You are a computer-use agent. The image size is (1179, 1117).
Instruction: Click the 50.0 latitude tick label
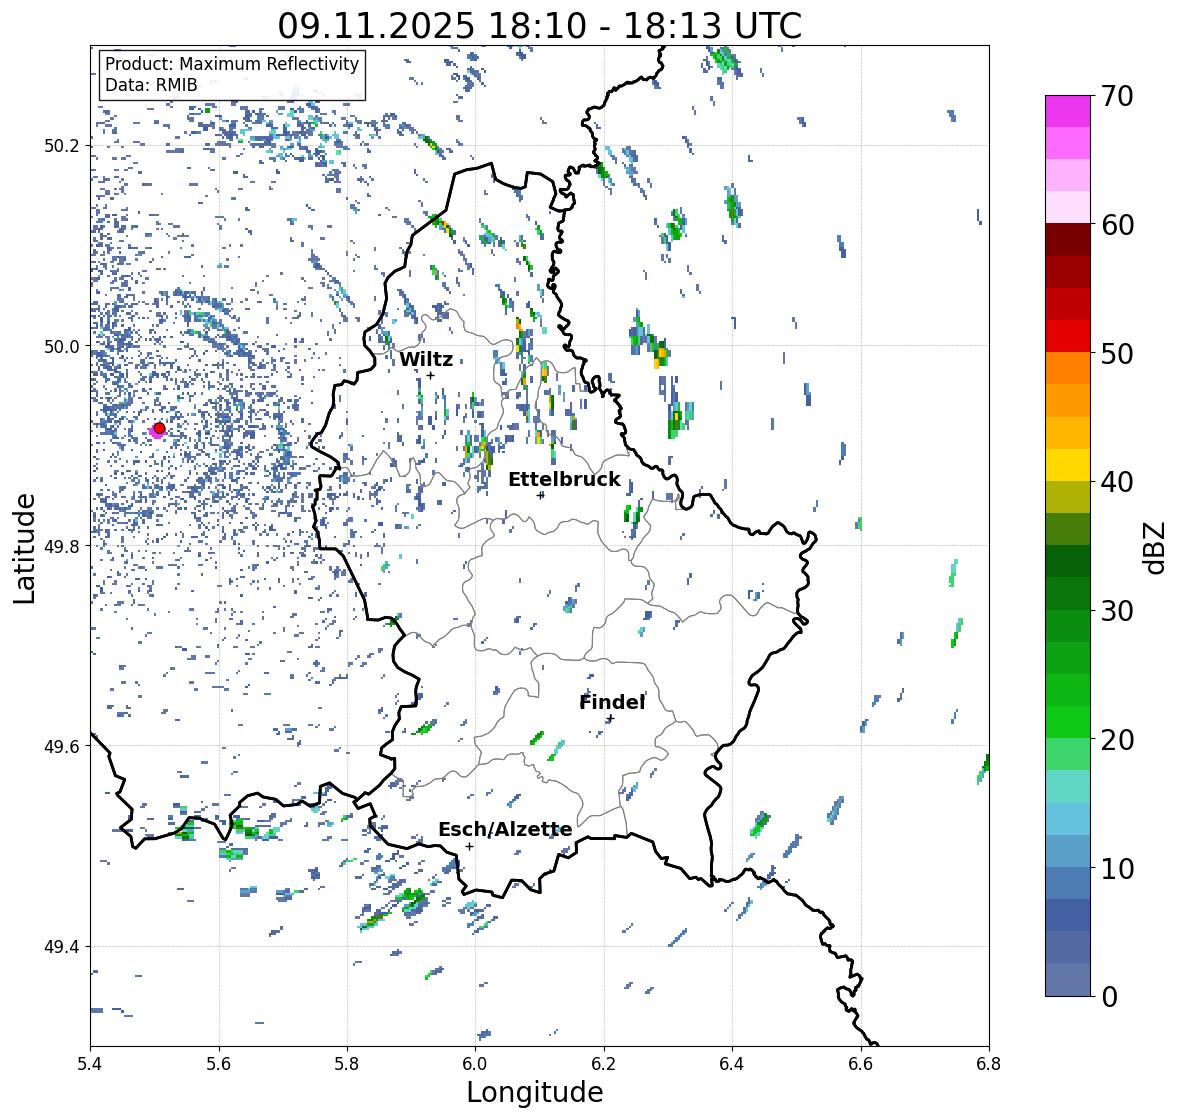click(x=62, y=347)
